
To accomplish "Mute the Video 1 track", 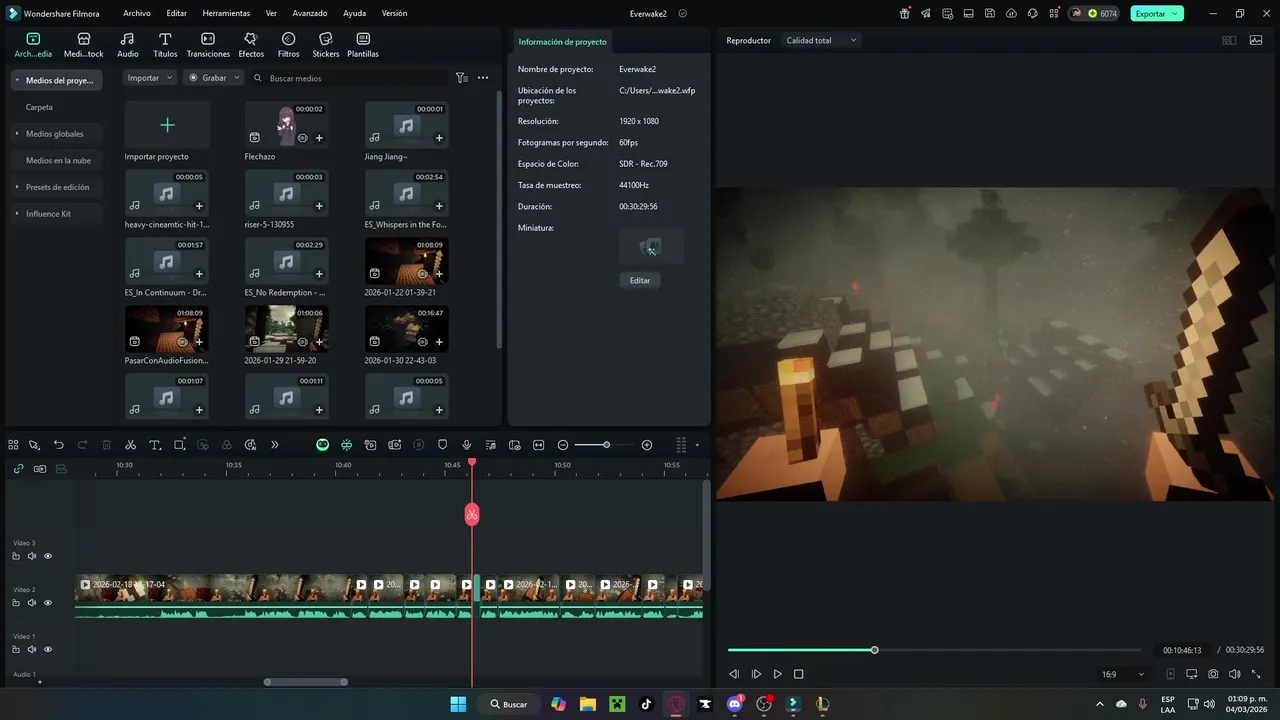I will pos(32,649).
